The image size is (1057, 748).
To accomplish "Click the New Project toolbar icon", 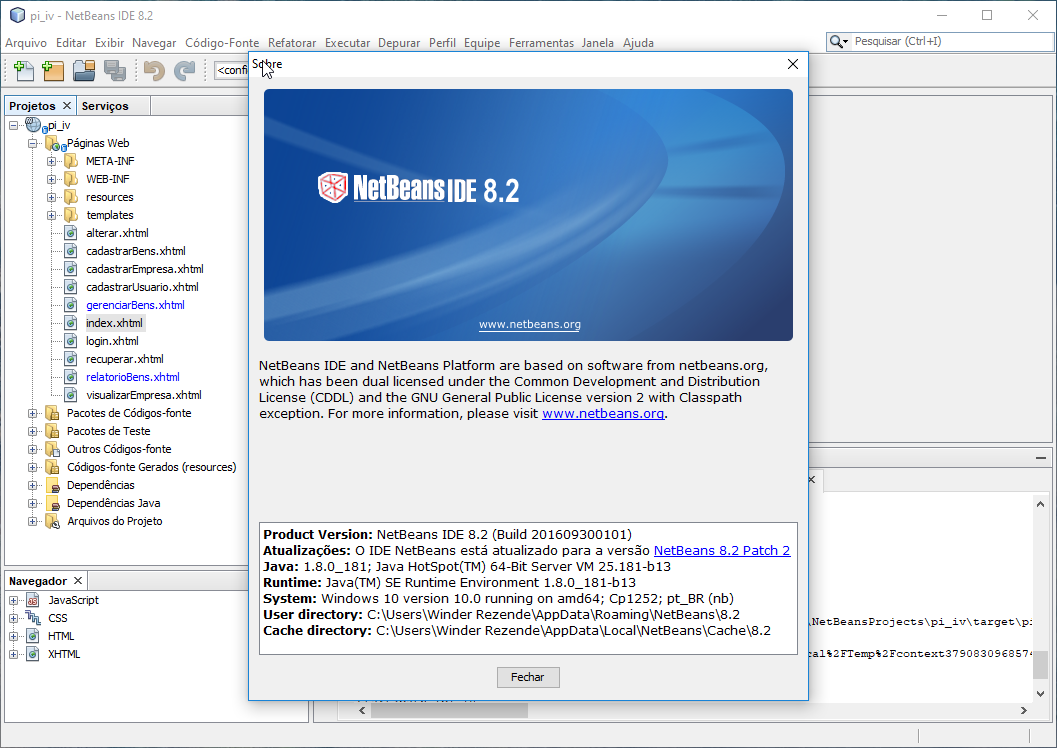I will (53, 70).
